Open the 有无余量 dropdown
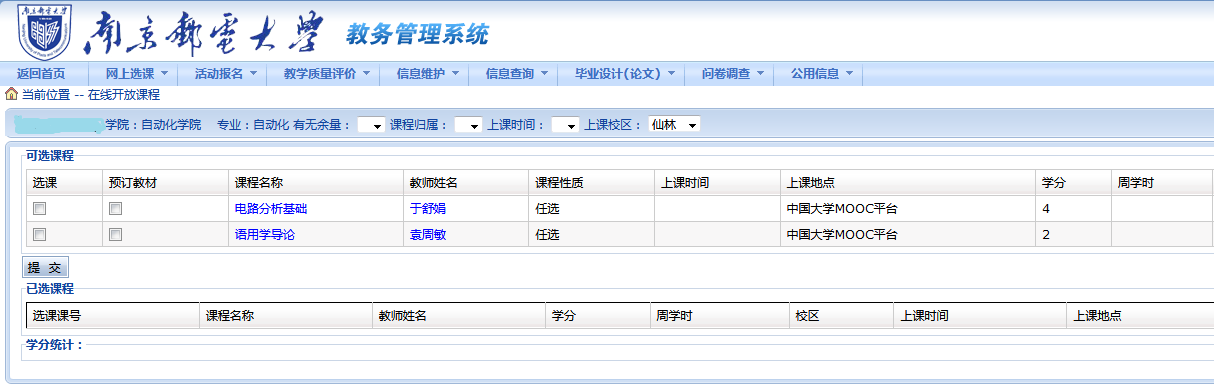Viewport: 1214px width, 384px height. coord(371,125)
